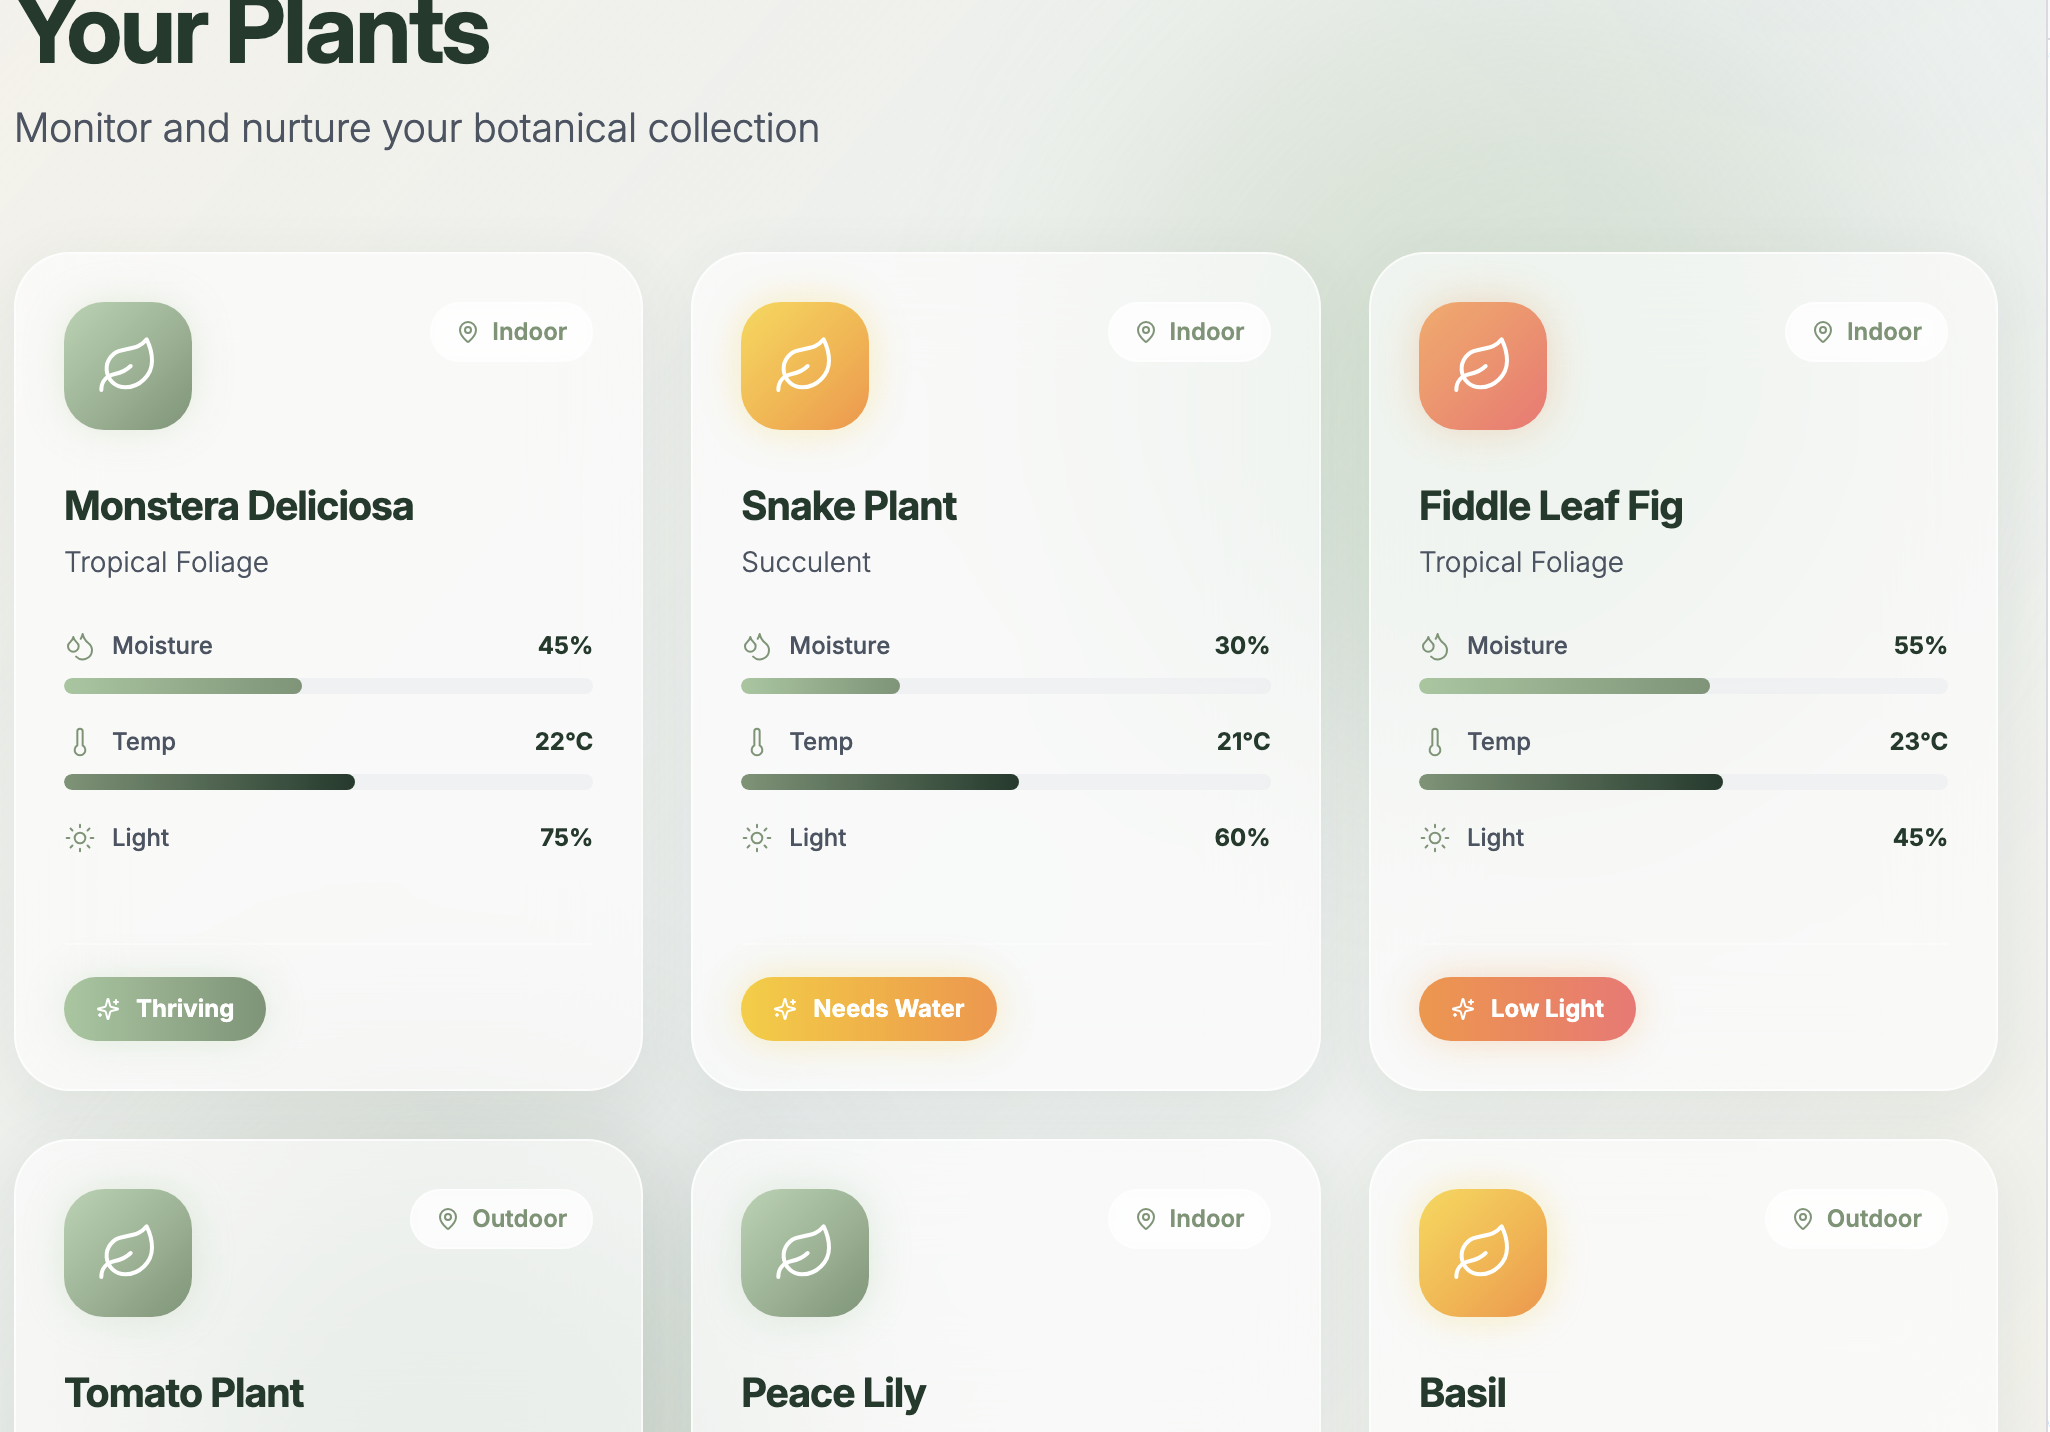Screen dimensions: 2050x1432
Task: Click the Tomato Plant green leaf icon
Action: (128, 1253)
